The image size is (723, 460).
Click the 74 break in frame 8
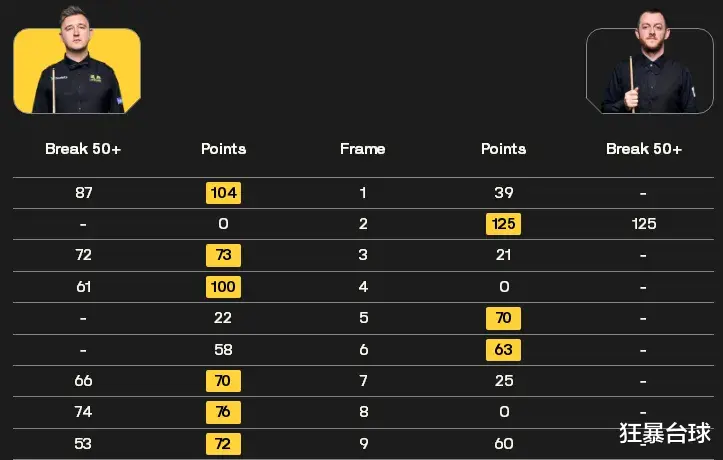[83, 412]
